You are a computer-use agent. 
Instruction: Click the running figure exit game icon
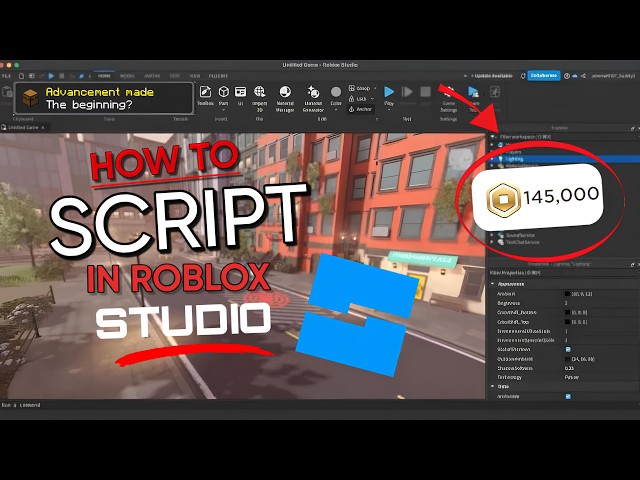tap(495, 92)
